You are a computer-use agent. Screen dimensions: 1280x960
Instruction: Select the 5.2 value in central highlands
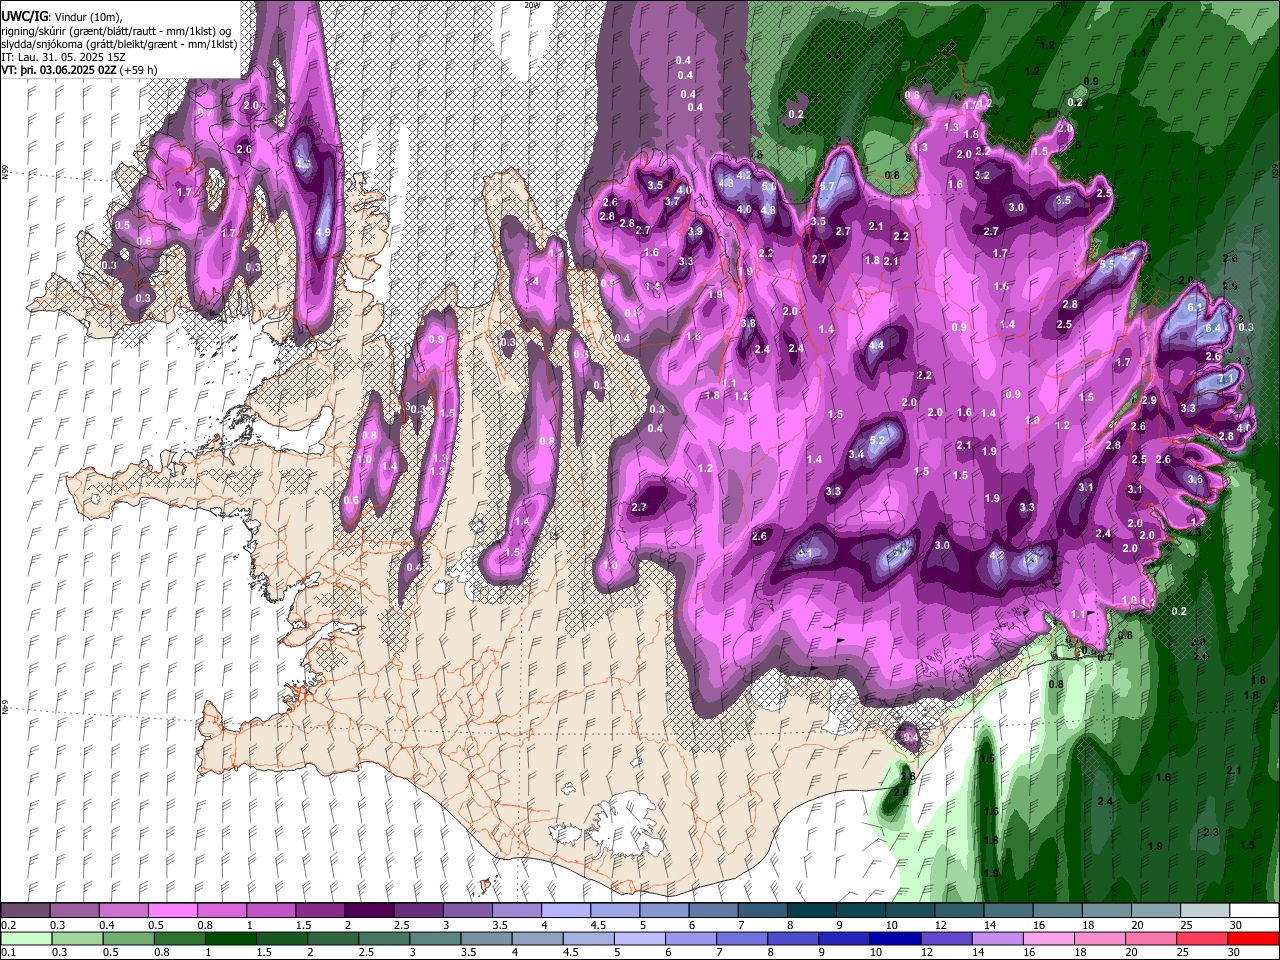point(878,440)
